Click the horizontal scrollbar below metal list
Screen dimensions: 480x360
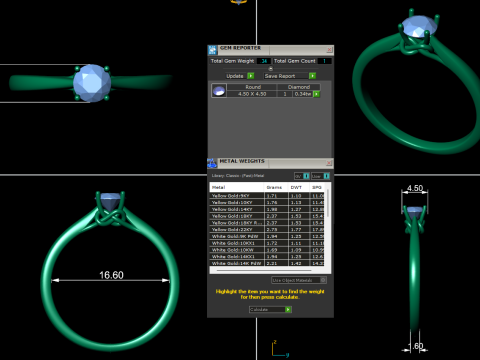point(264,271)
